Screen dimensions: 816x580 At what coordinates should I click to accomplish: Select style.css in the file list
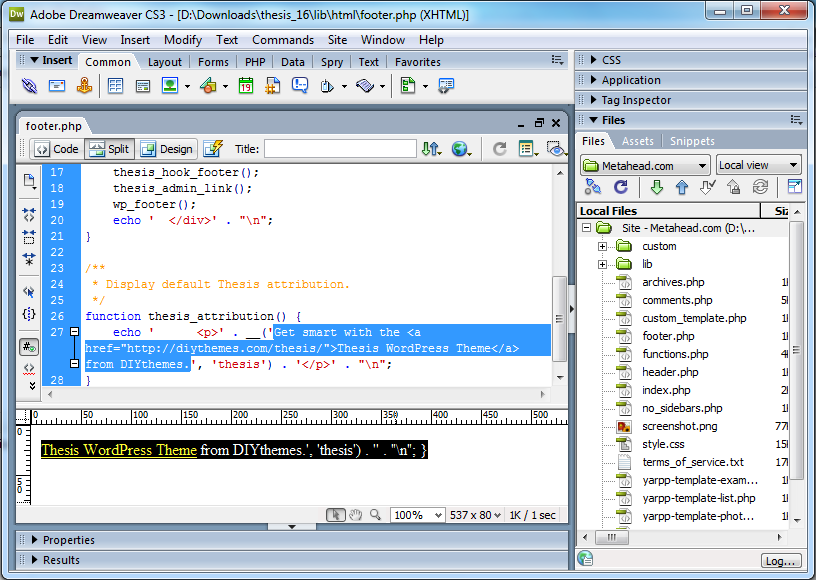[x=663, y=444]
